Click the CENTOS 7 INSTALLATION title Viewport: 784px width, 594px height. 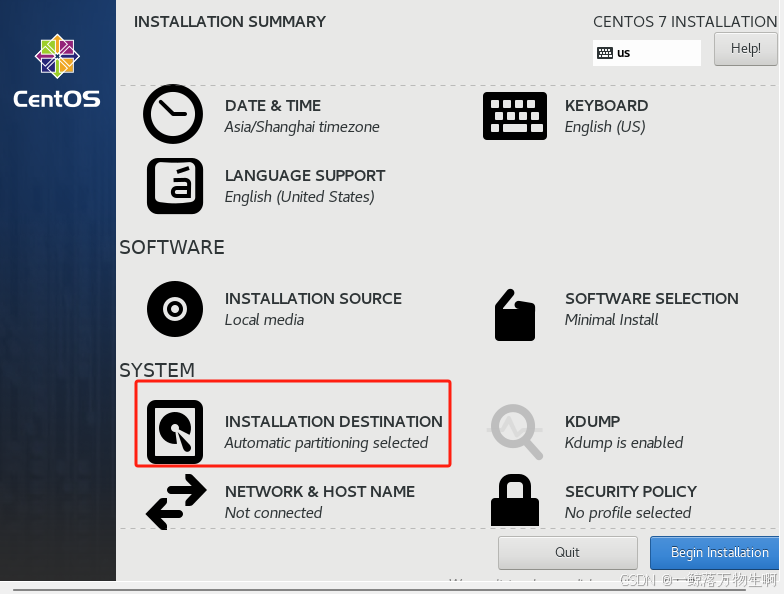[685, 22]
